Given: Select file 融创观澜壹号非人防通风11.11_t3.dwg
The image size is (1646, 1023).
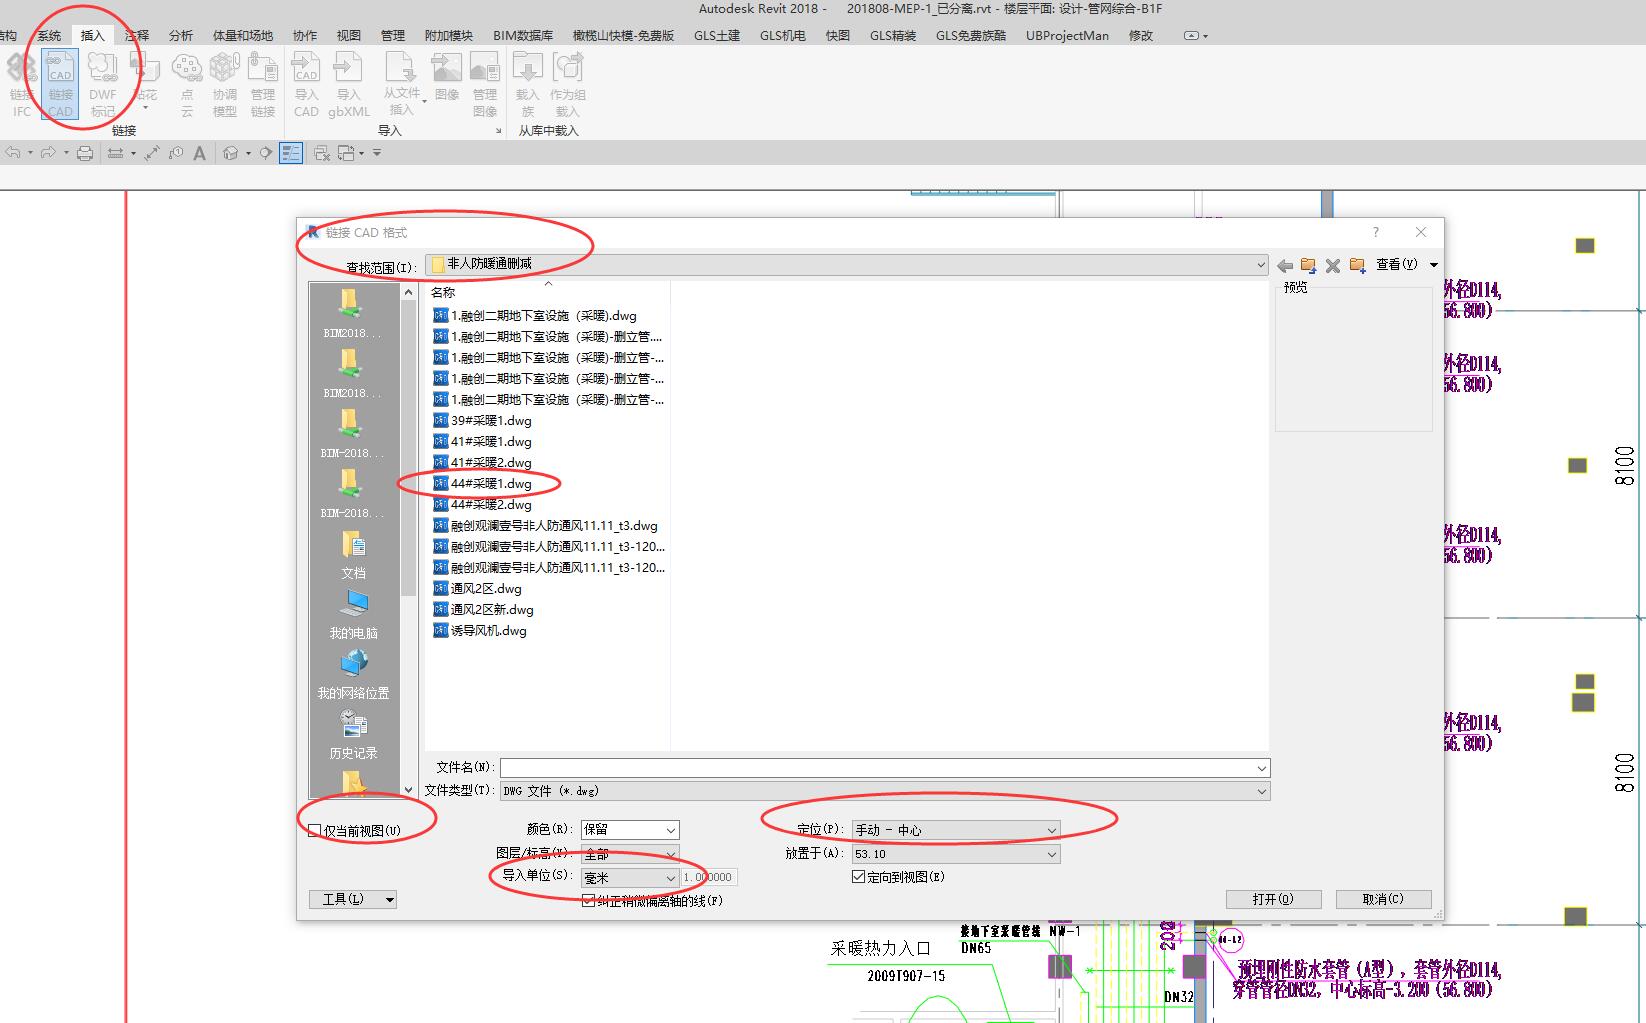Looking at the screenshot, I should coord(546,525).
